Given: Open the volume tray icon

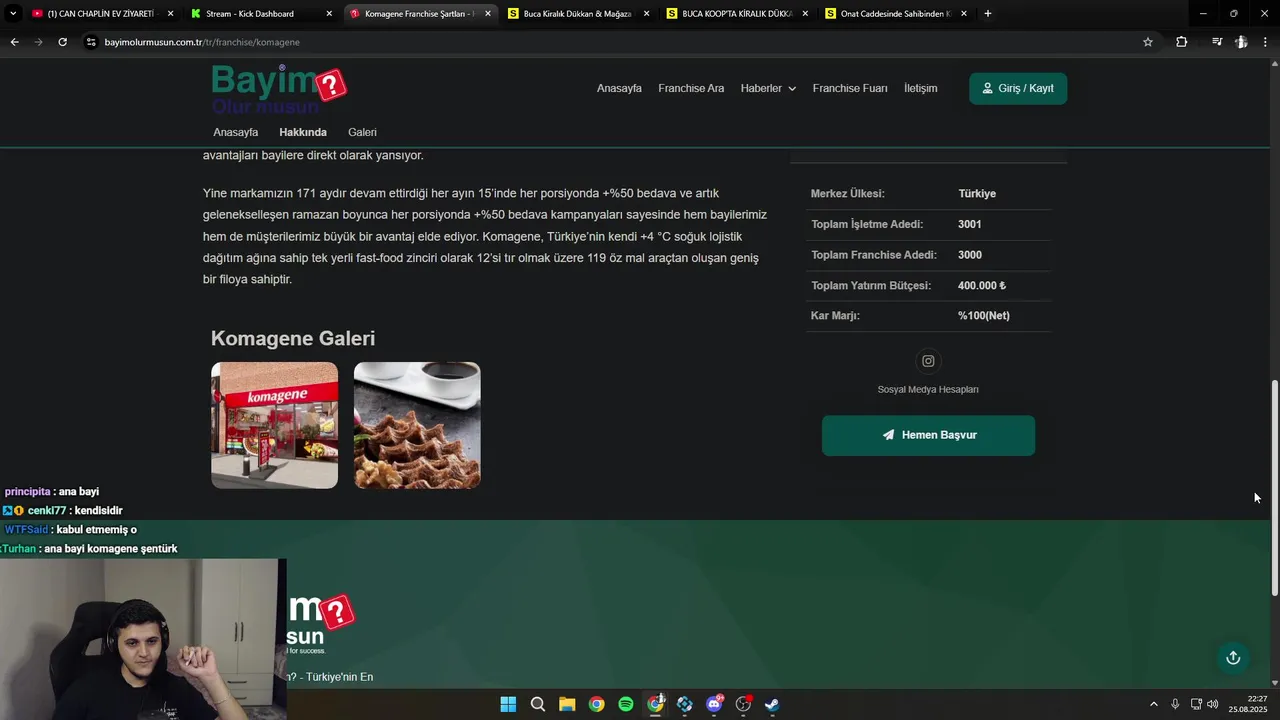Looking at the screenshot, I should 1213,704.
